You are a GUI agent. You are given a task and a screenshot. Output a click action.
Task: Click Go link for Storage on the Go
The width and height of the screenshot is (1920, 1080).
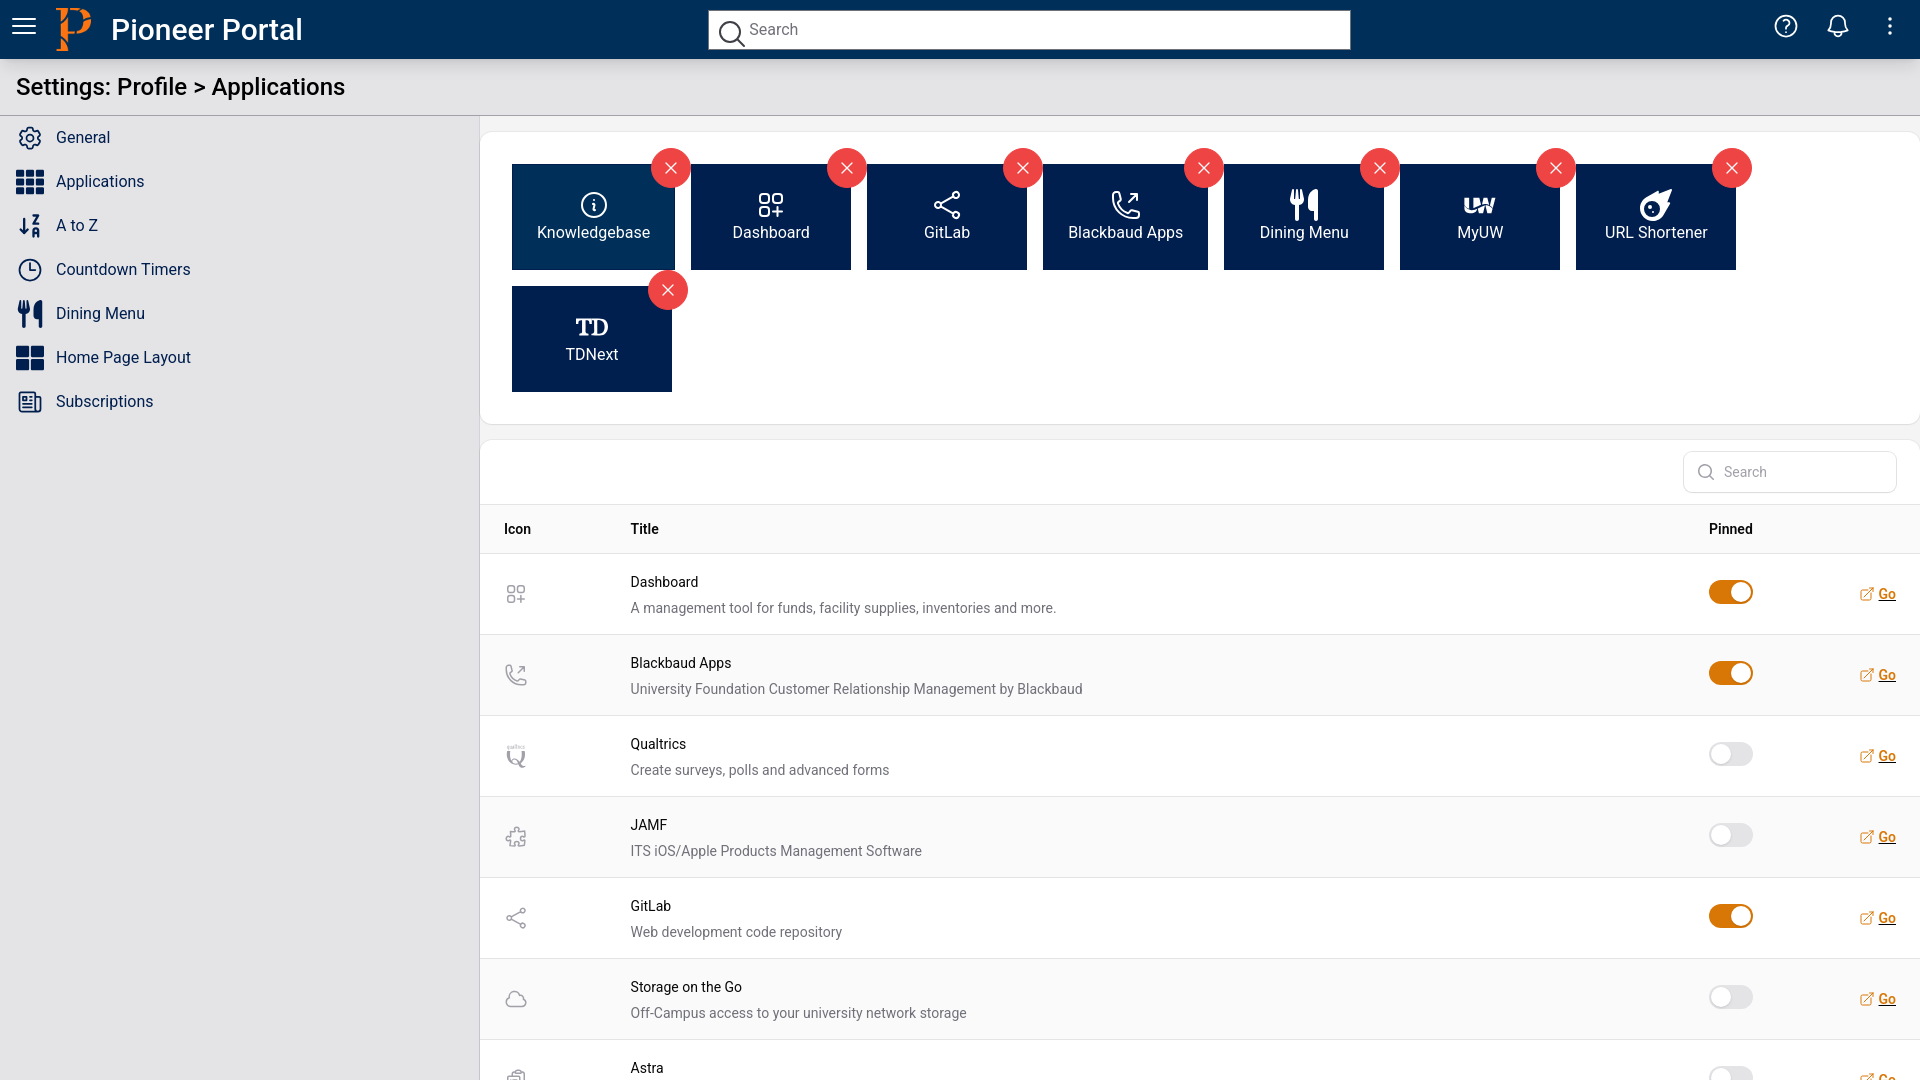point(1878,999)
